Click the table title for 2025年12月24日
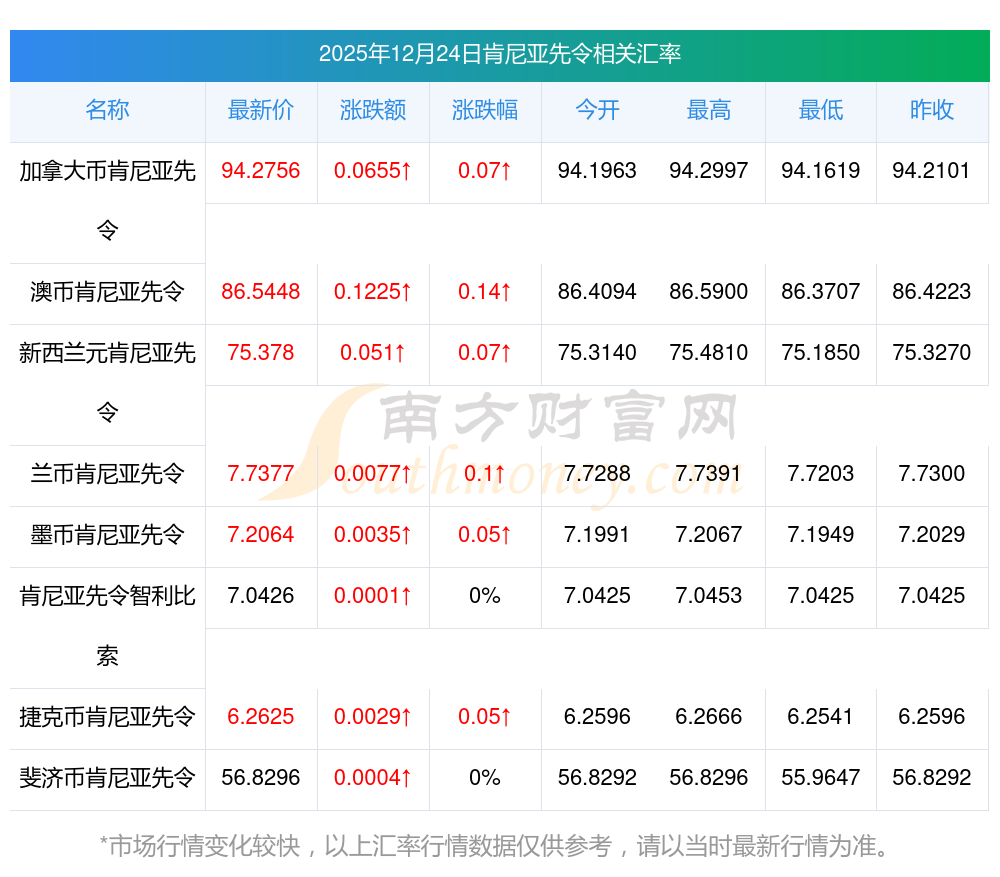The height and width of the screenshot is (877, 1000). [x=500, y=54]
